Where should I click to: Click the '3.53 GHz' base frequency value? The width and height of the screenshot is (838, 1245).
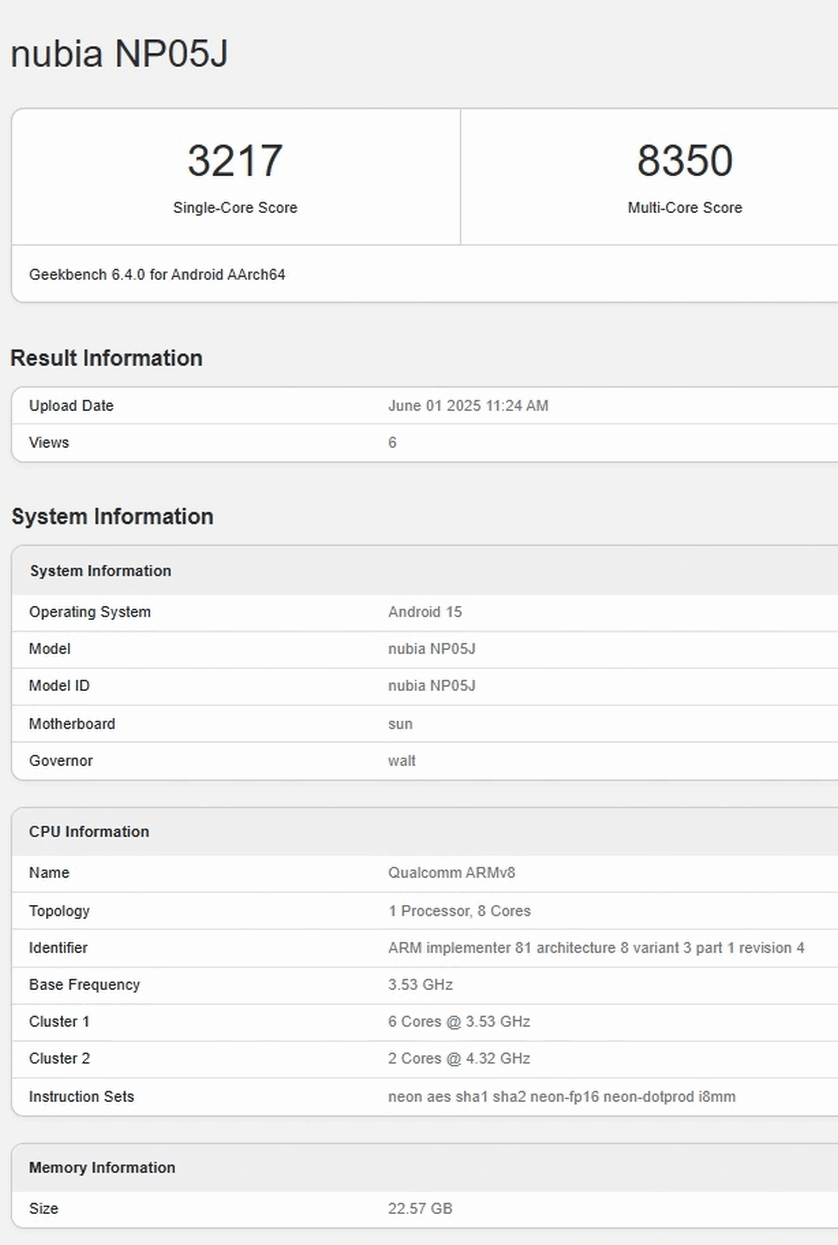coord(420,985)
